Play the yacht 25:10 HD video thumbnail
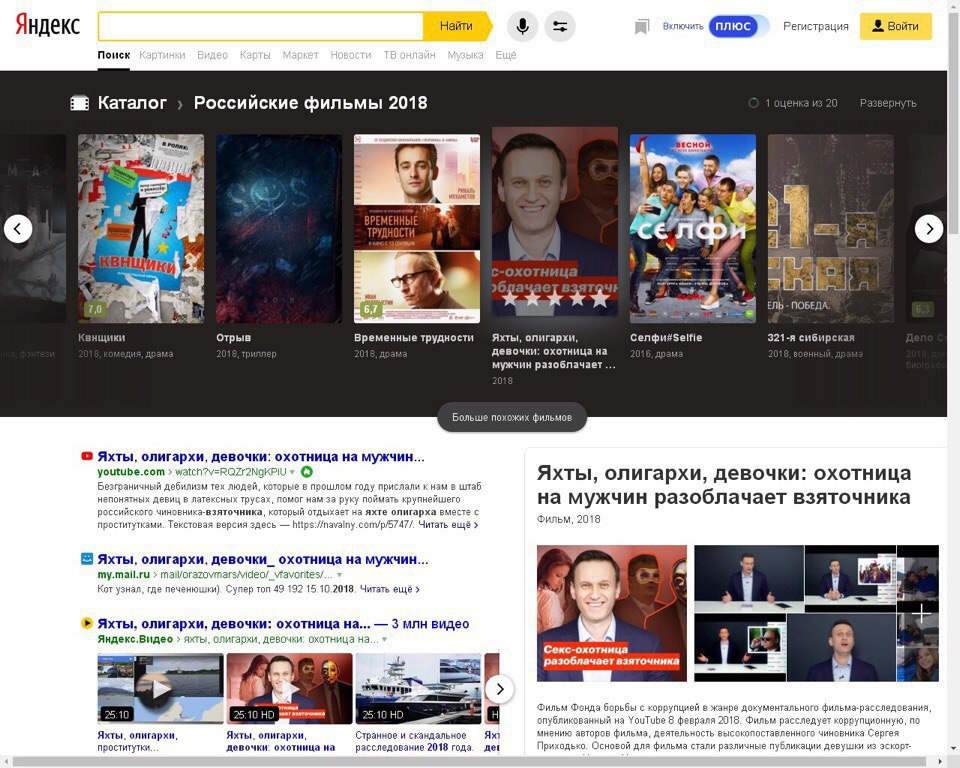This screenshot has height=768, width=960. tap(419, 688)
